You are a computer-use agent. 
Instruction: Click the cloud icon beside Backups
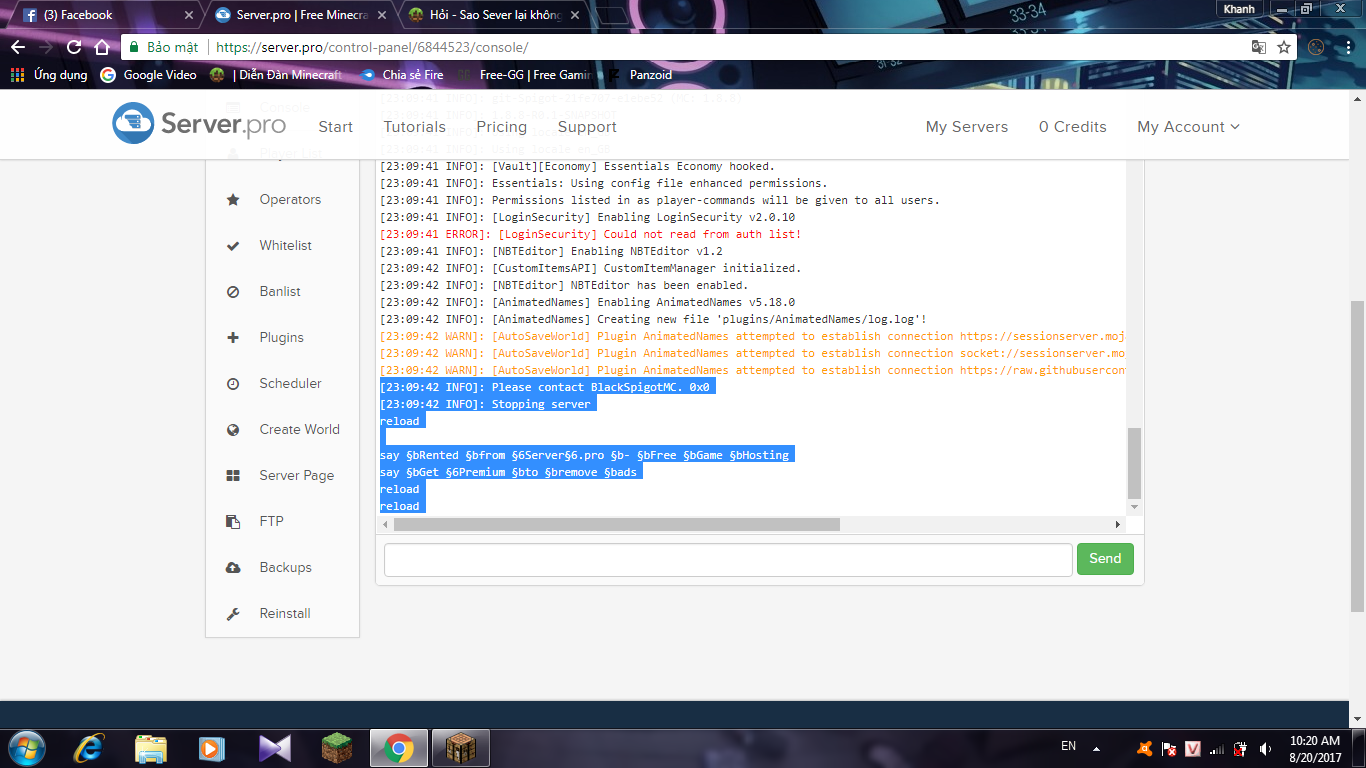click(x=233, y=568)
